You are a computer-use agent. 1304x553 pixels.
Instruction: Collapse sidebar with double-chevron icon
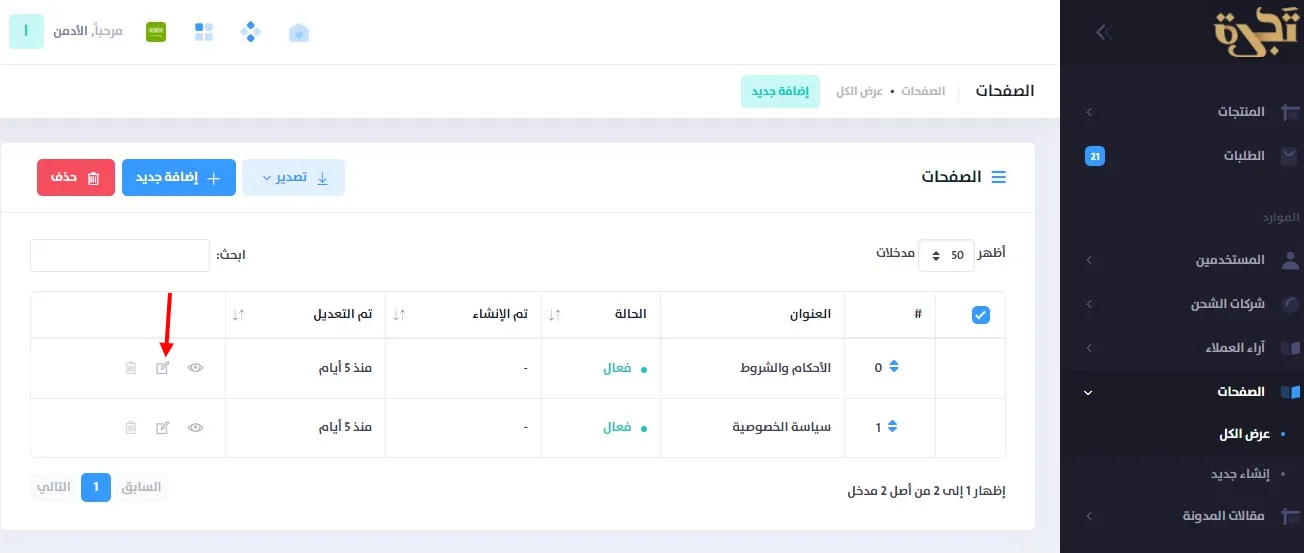[x=1103, y=32]
